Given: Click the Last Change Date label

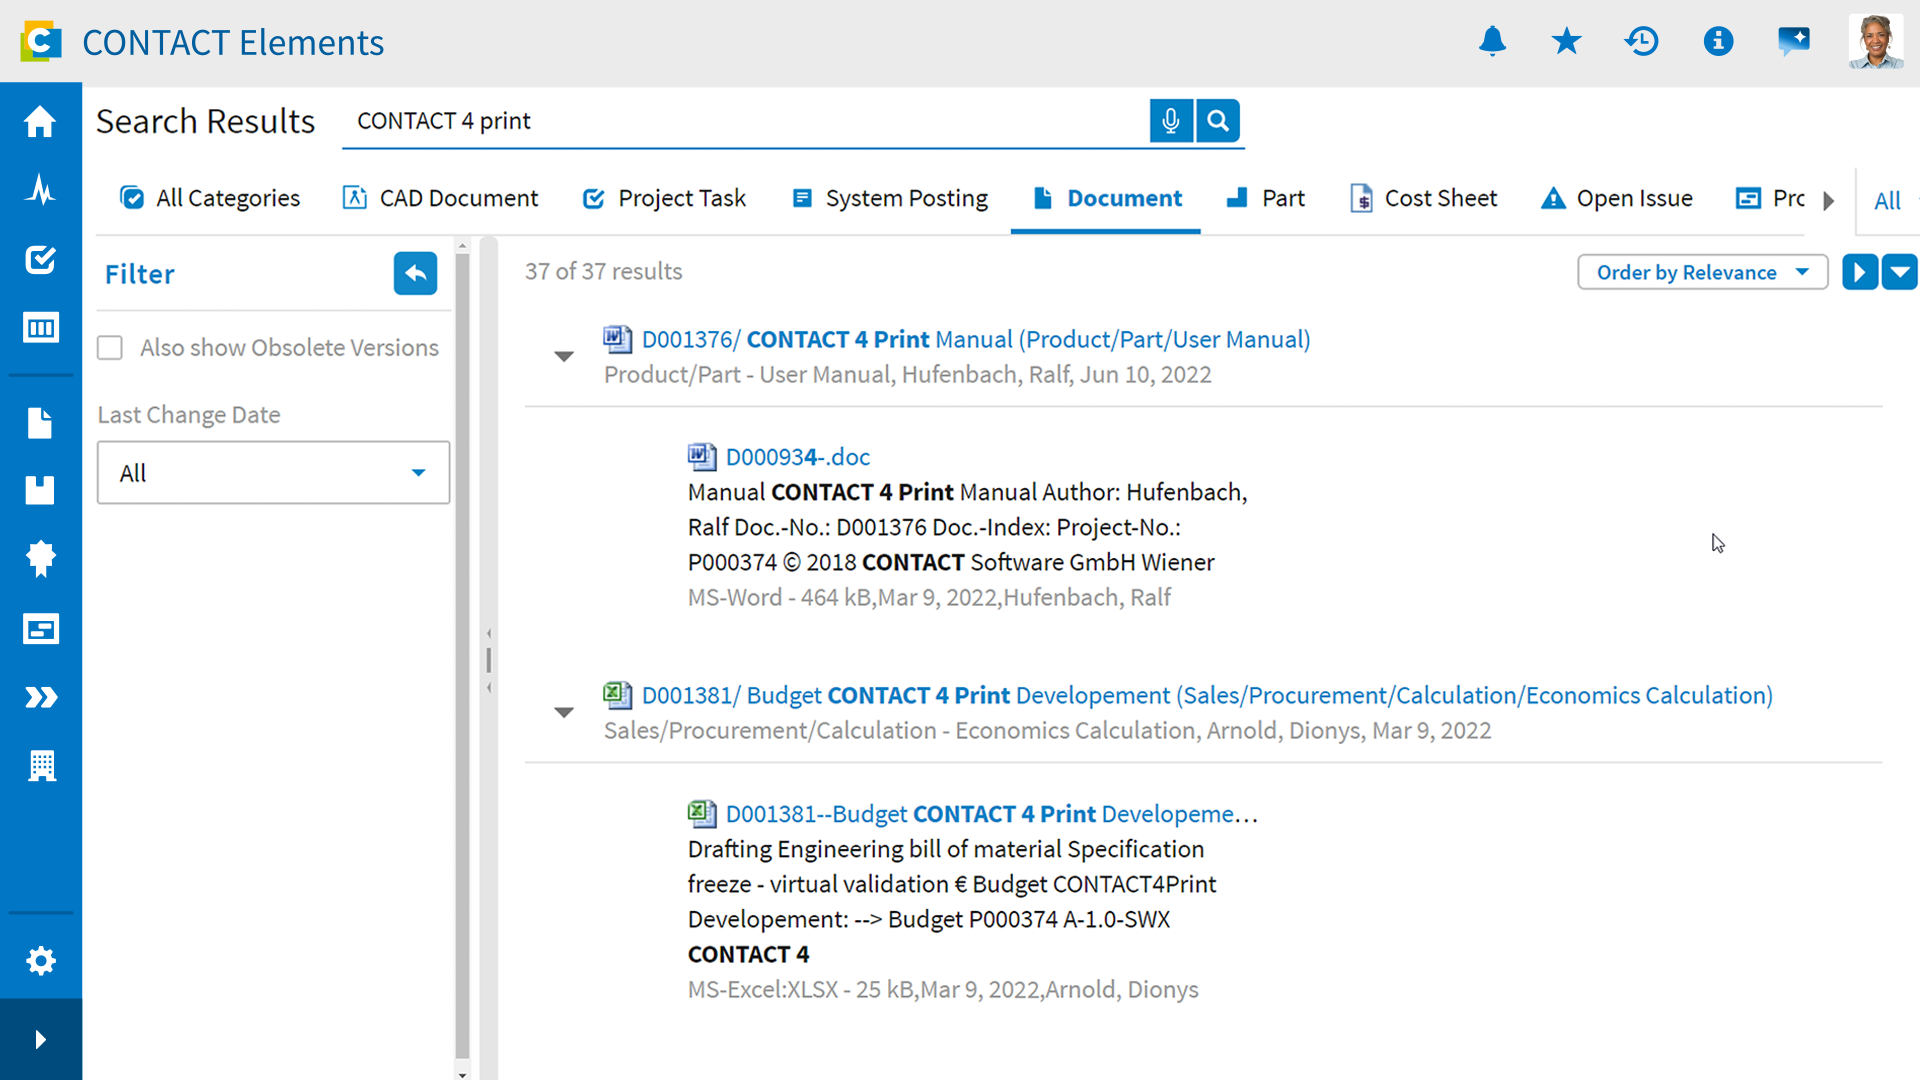Looking at the screenshot, I should coord(189,415).
